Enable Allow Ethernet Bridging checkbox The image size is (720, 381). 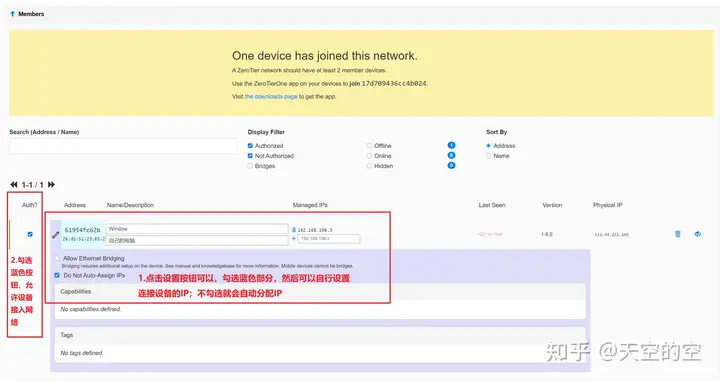click(57, 258)
